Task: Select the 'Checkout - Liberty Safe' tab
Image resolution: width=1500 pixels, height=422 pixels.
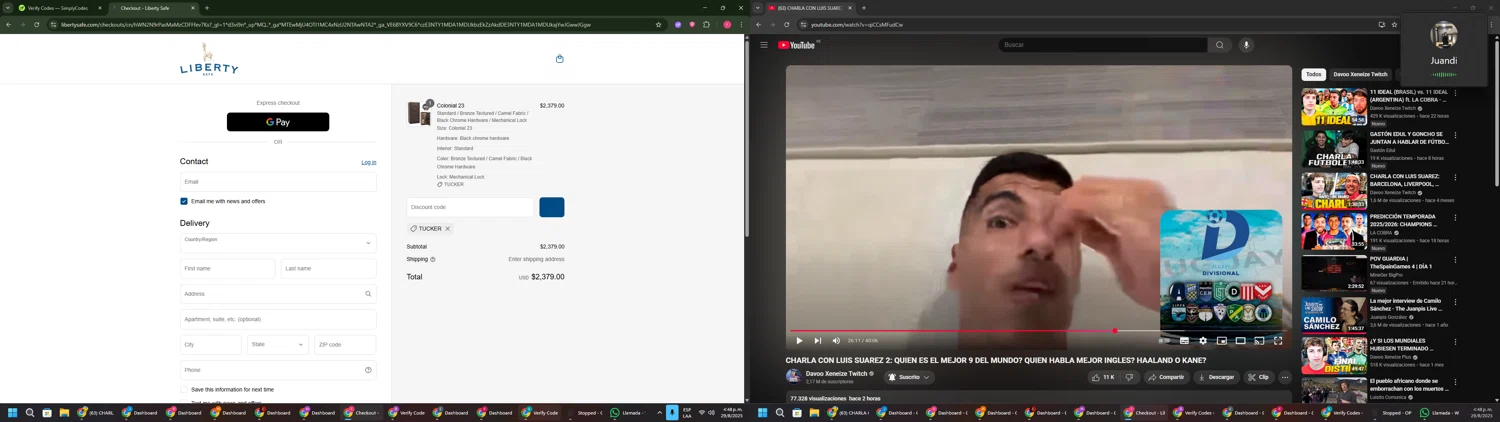Action: click(x=151, y=8)
